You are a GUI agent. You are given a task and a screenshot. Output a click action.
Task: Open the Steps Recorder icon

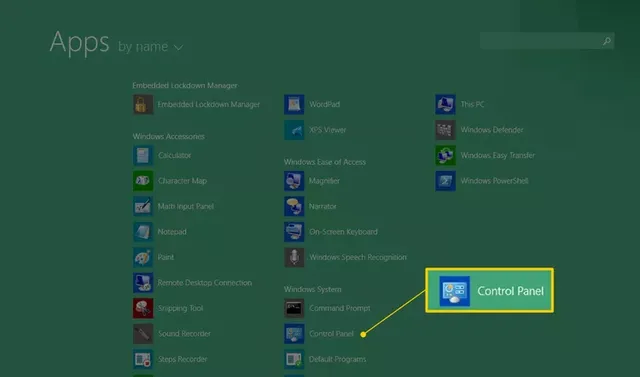tap(143, 359)
